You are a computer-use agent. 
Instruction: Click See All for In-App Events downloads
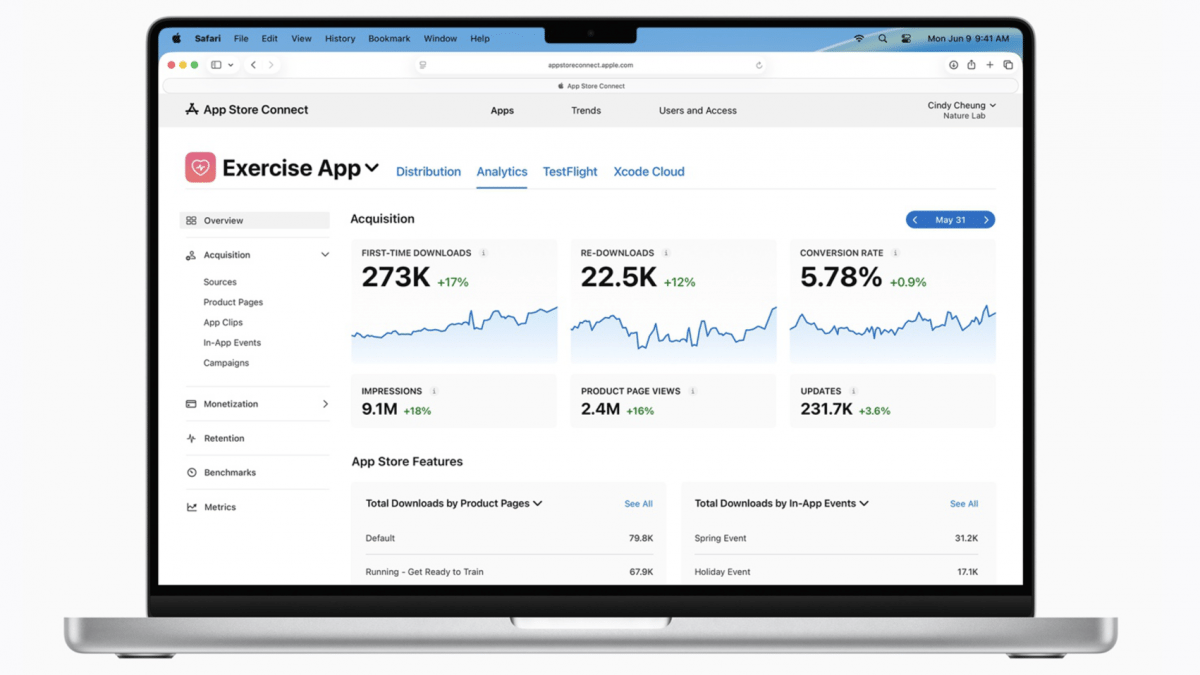[x=963, y=504]
